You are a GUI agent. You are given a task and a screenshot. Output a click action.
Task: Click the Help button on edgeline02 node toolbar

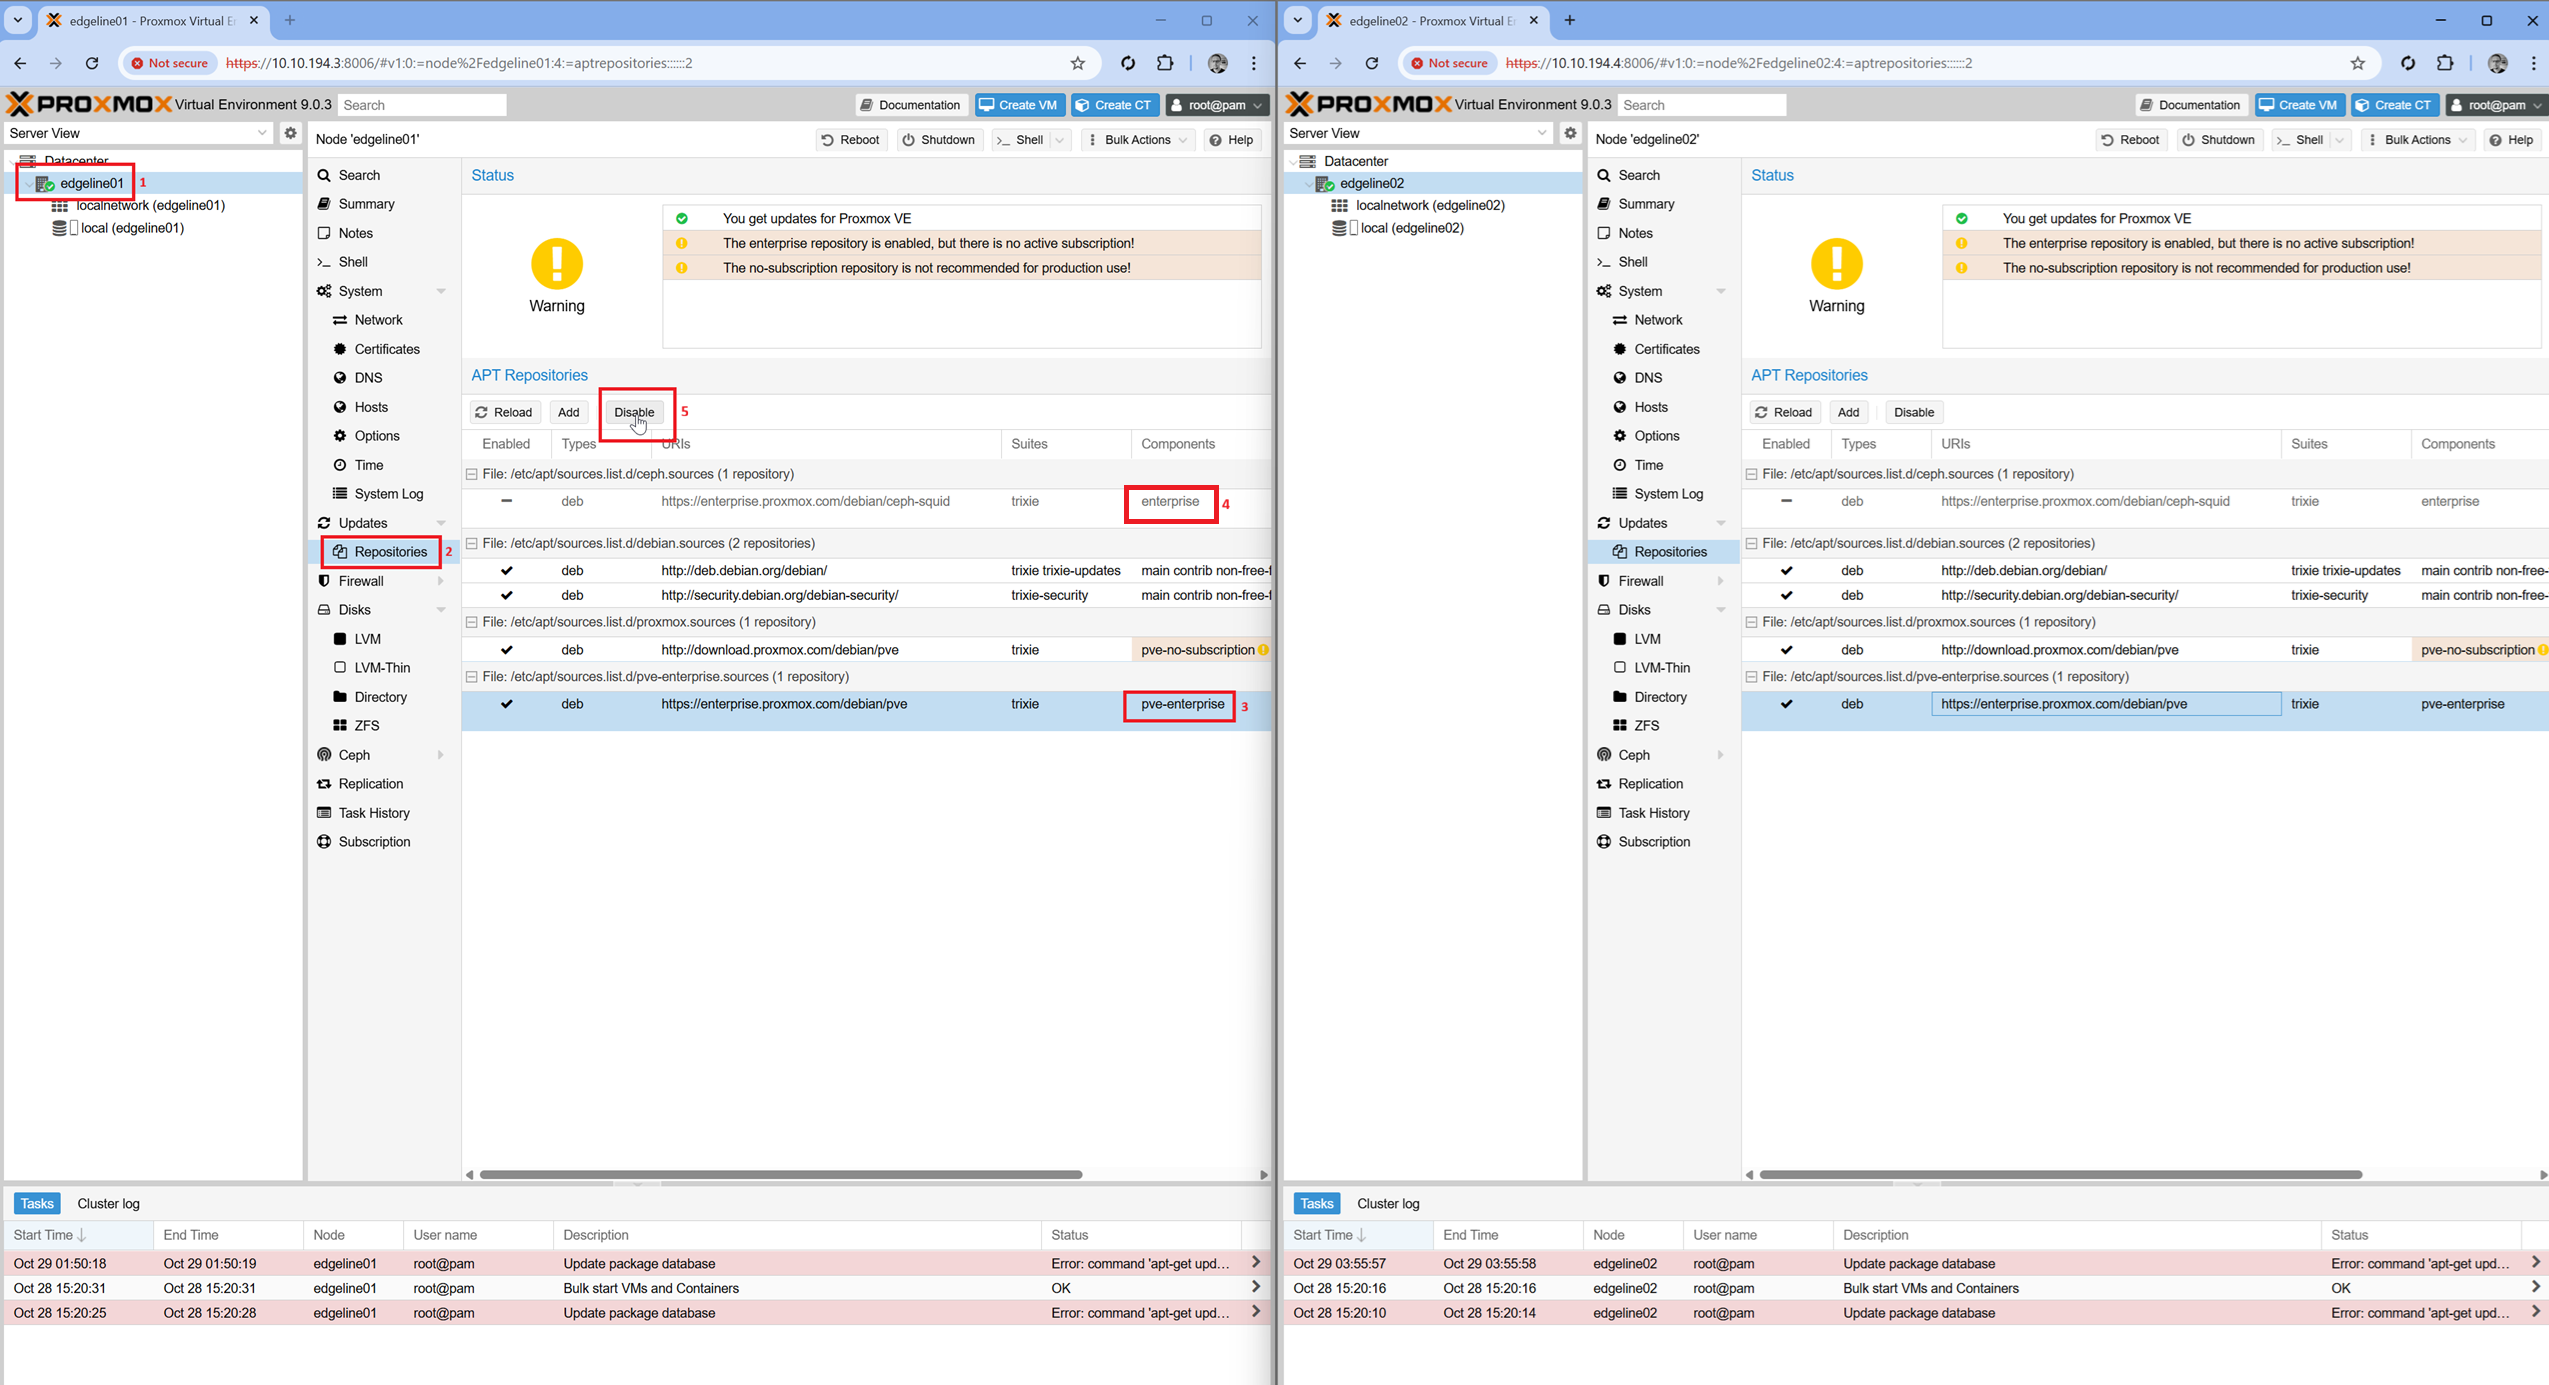pos(2512,140)
